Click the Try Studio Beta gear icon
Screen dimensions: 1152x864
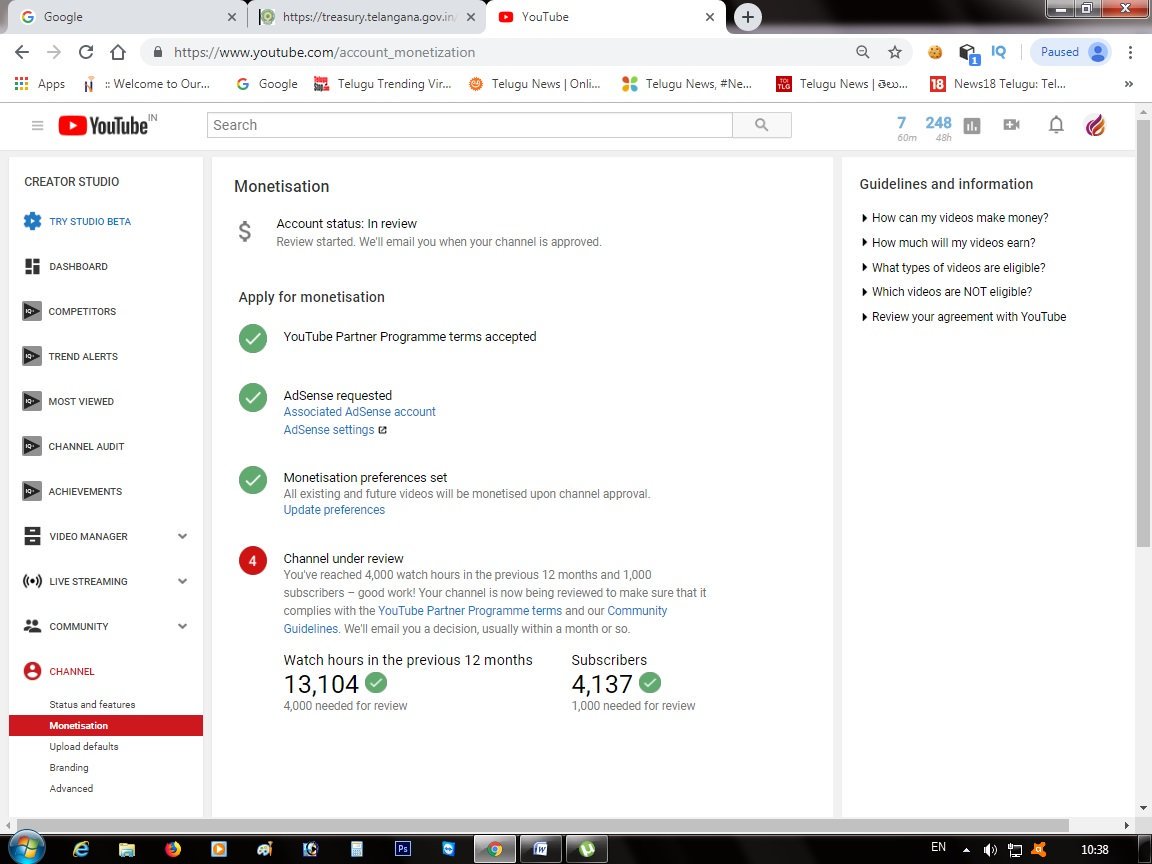point(32,221)
